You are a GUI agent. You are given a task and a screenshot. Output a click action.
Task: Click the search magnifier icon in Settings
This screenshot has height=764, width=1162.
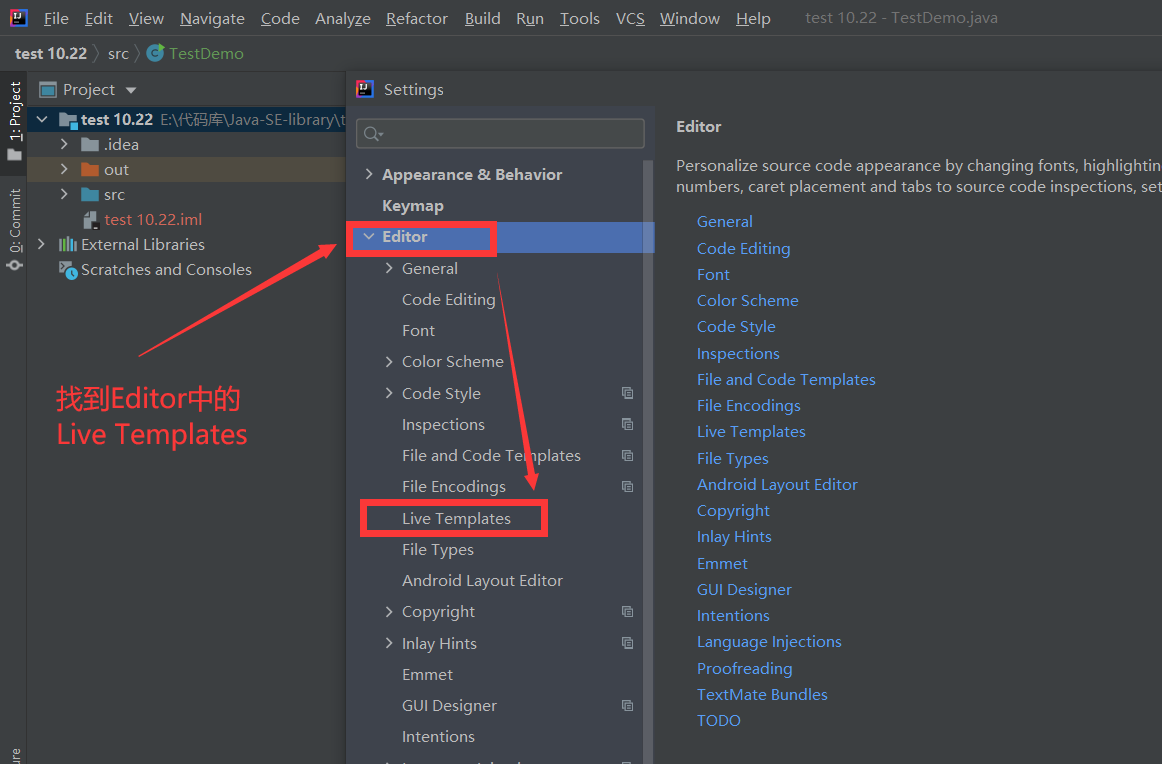[372, 134]
